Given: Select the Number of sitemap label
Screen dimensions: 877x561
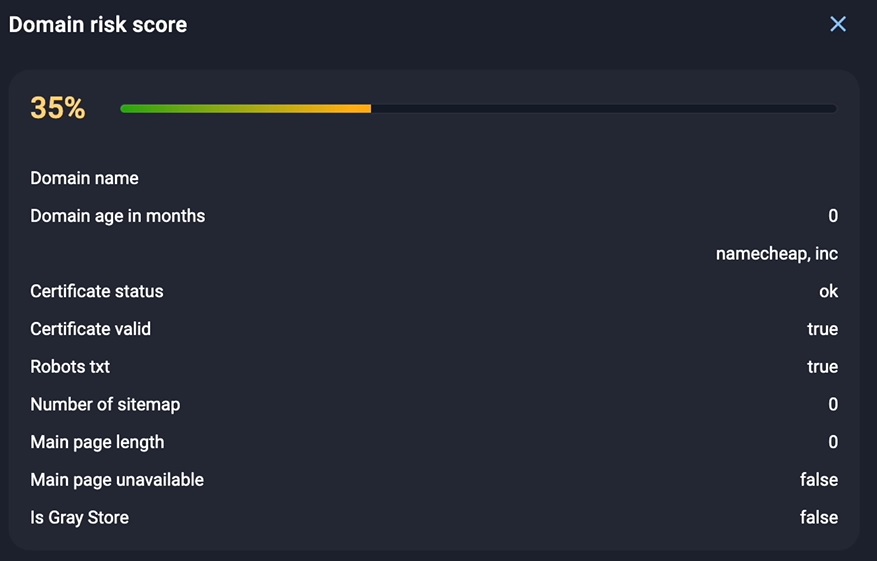Looking at the screenshot, I should point(105,405).
